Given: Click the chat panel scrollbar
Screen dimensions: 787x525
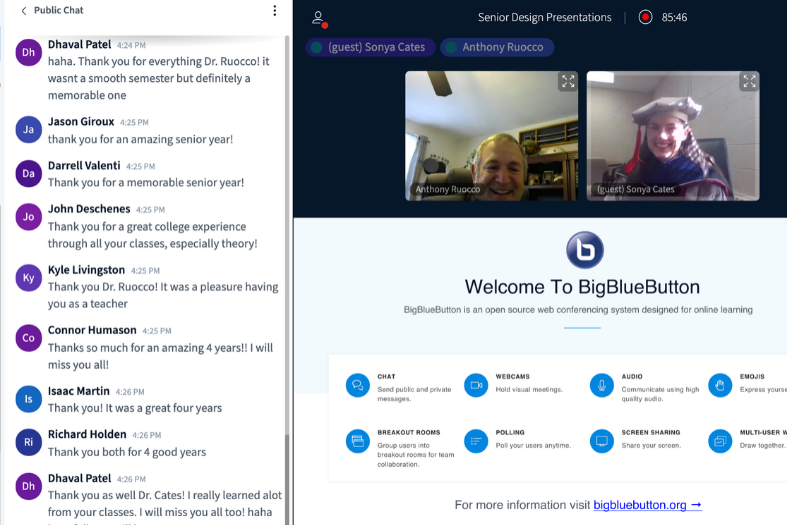Looking at the screenshot, I should [288, 300].
